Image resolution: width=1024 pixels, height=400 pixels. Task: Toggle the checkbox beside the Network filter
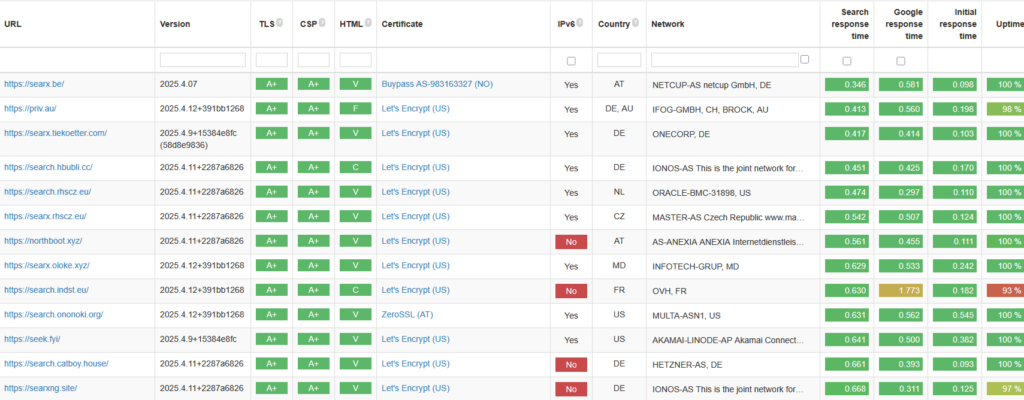(x=805, y=60)
